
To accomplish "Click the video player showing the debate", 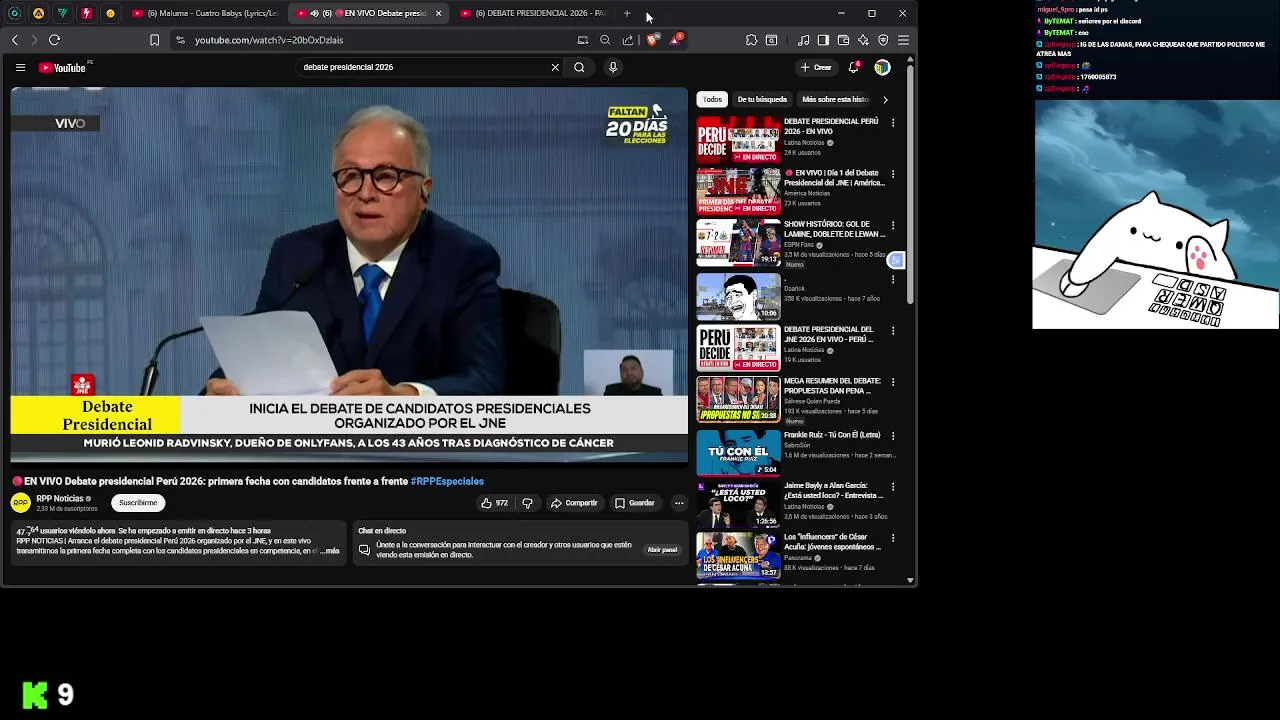I will point(349,275).
